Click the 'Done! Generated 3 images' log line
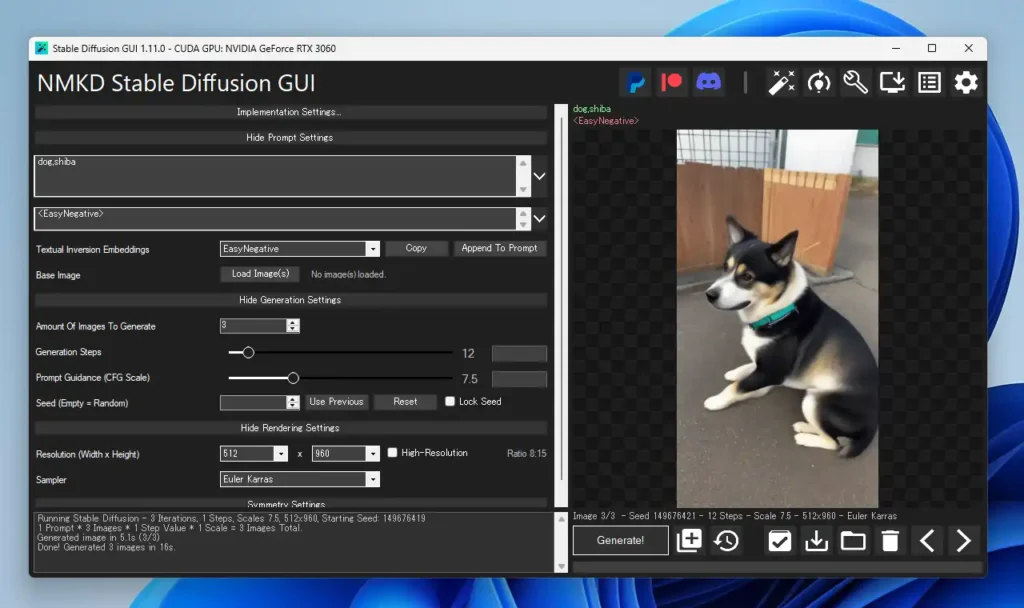 click(106, 547)
